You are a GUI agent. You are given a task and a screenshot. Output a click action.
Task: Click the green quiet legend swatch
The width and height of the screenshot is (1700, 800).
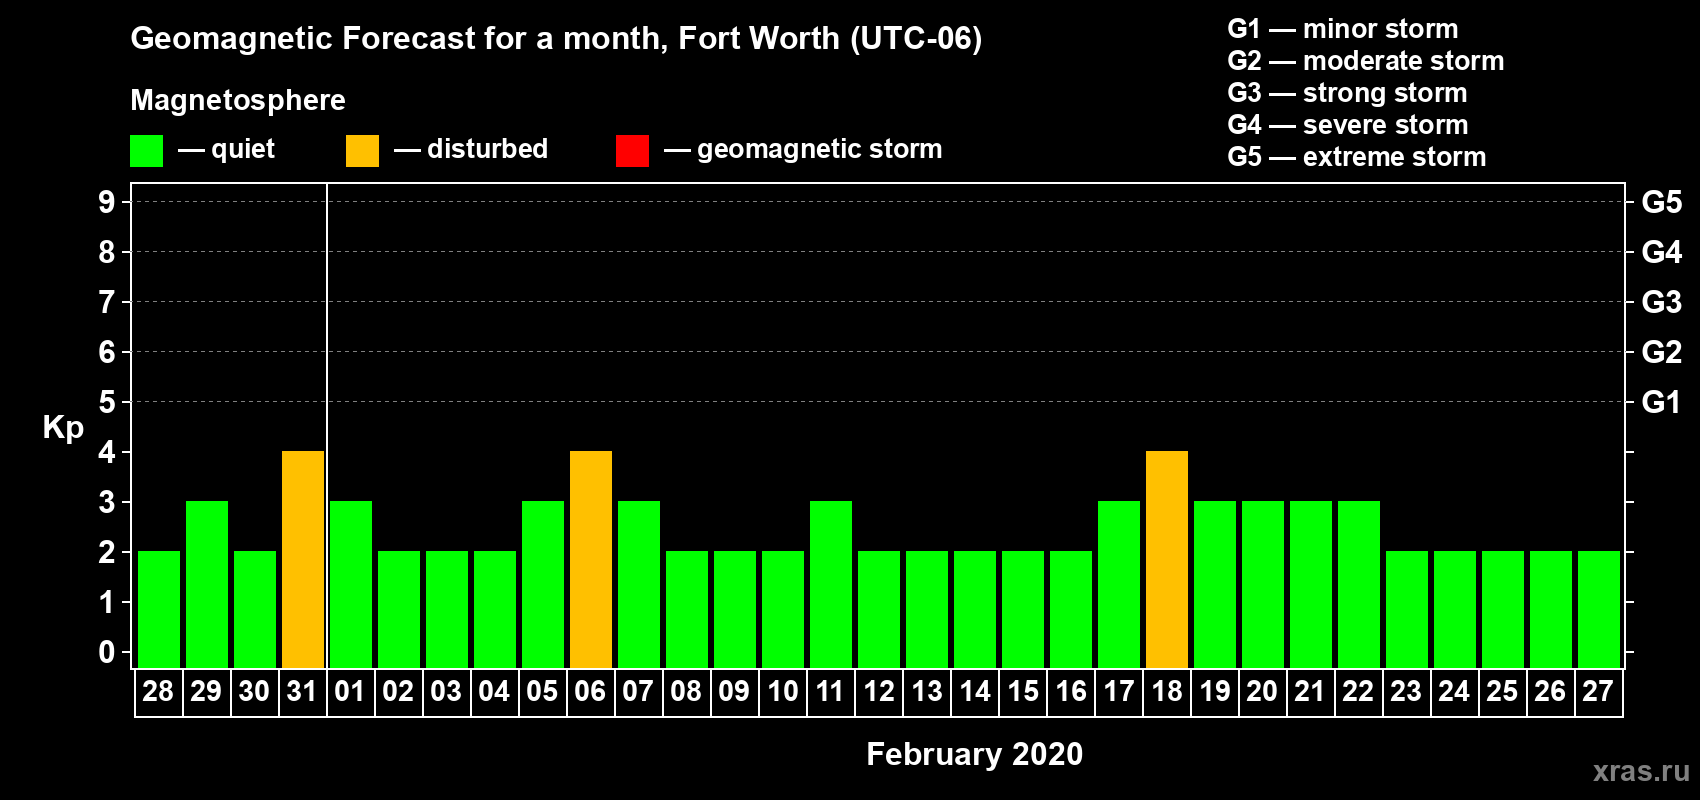[146, 151]
